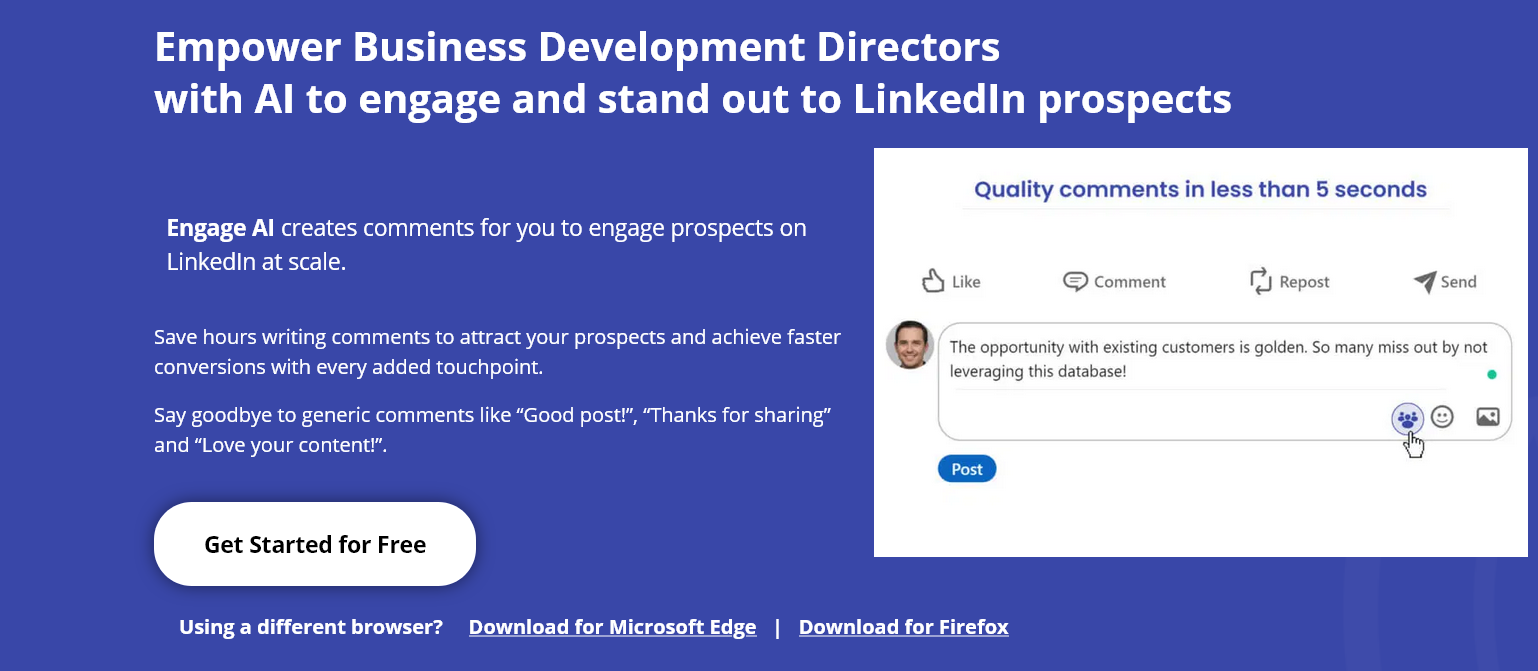
Task: Click the Save hours writing comments paragraph
Action: click(x=498, y=351)
